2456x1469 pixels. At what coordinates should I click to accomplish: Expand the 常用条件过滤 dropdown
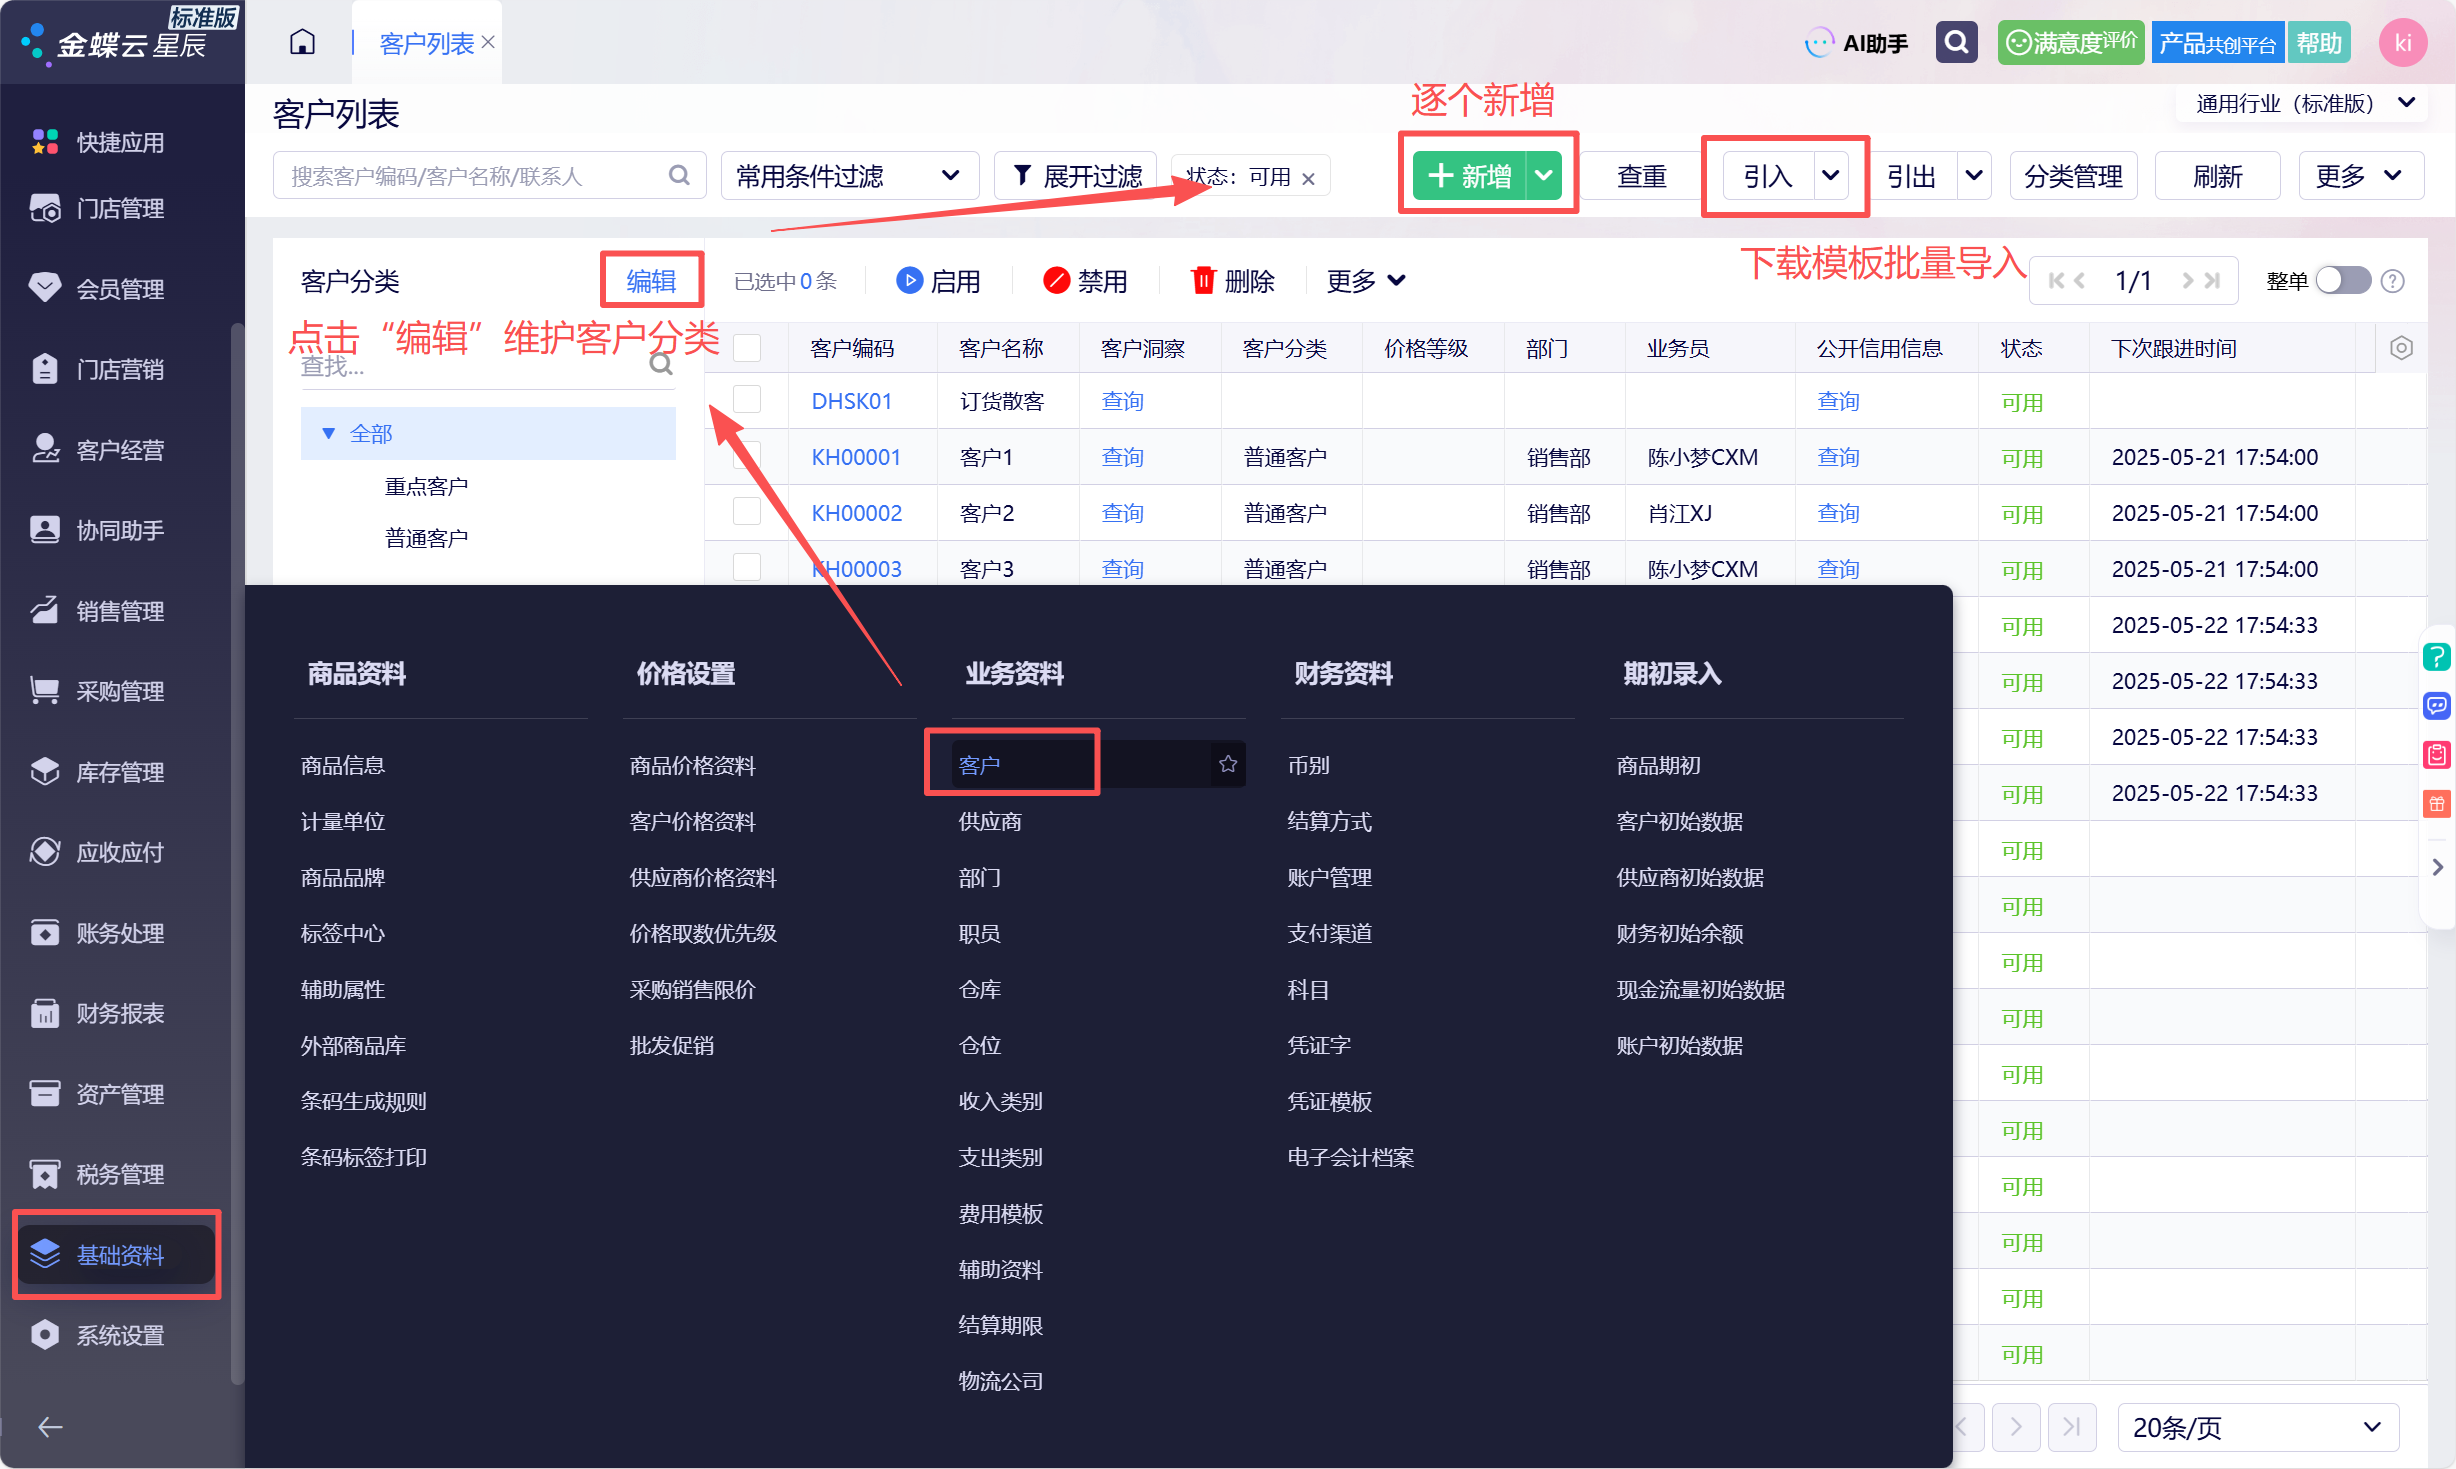point(849,176)
